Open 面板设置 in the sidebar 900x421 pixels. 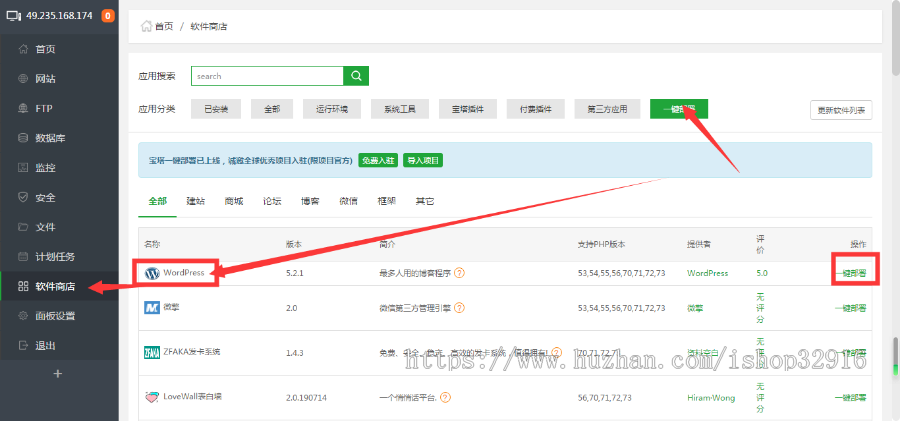coord(55,316)
